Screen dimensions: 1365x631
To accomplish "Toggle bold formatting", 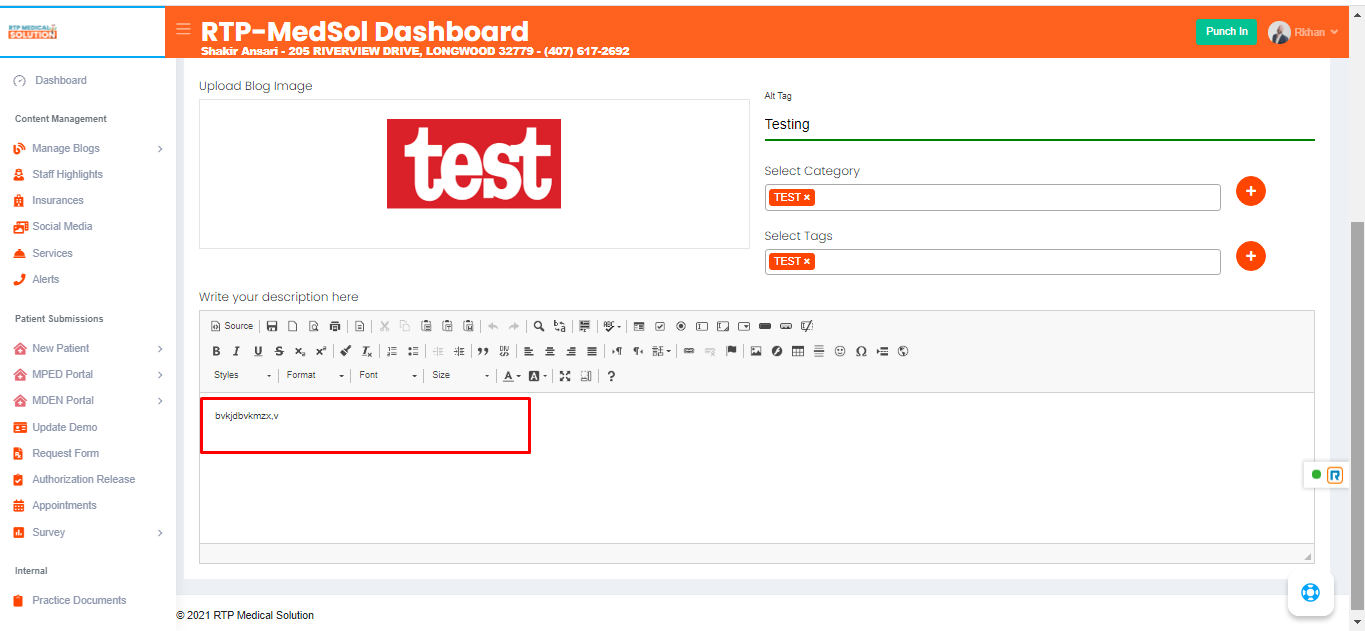I will click(216, 351).
